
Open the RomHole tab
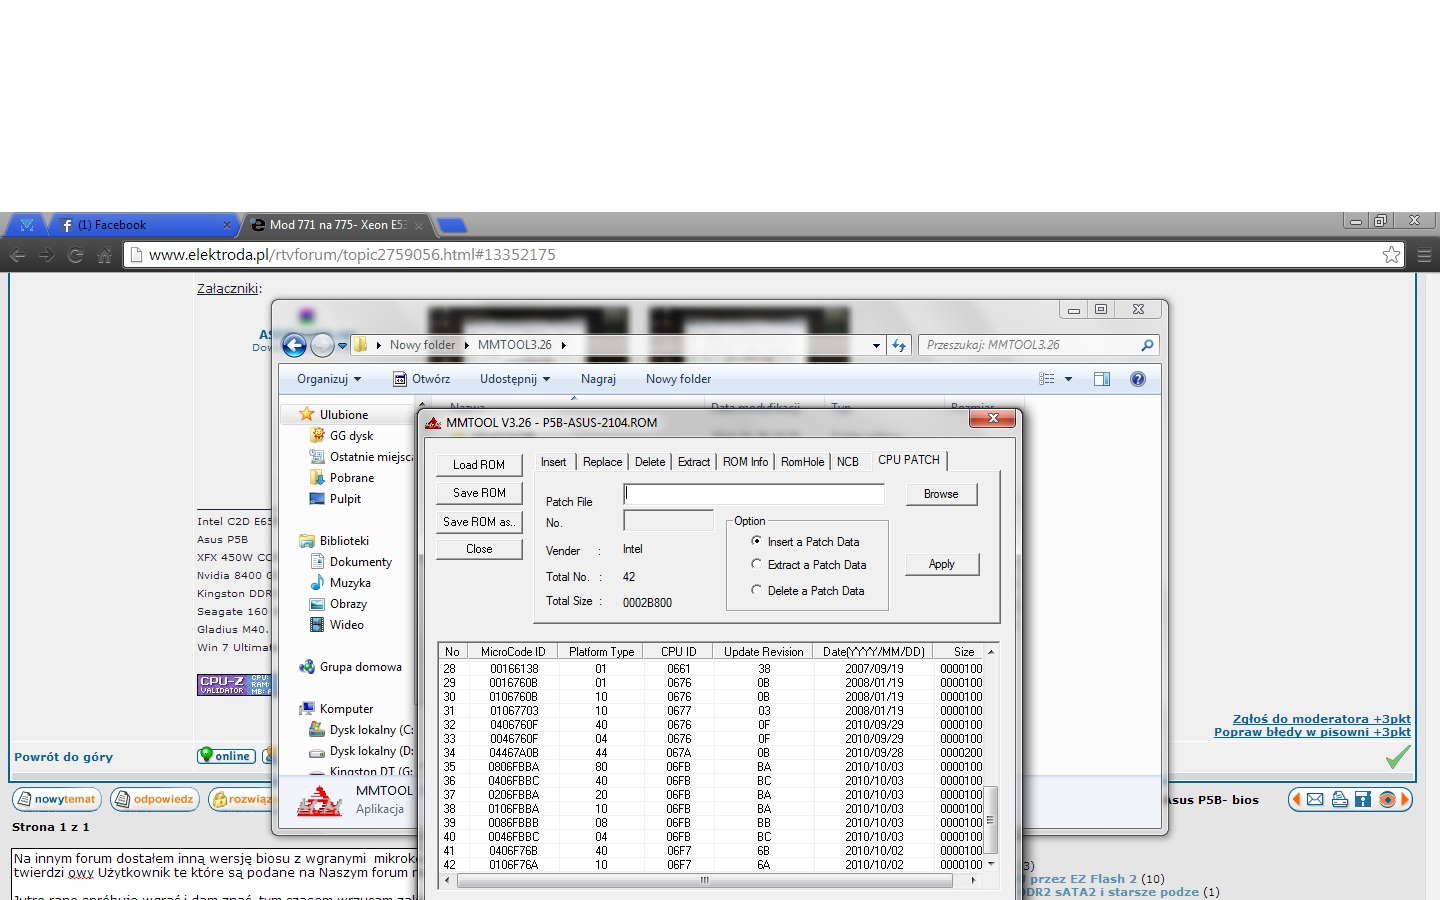tap(803, 462)
